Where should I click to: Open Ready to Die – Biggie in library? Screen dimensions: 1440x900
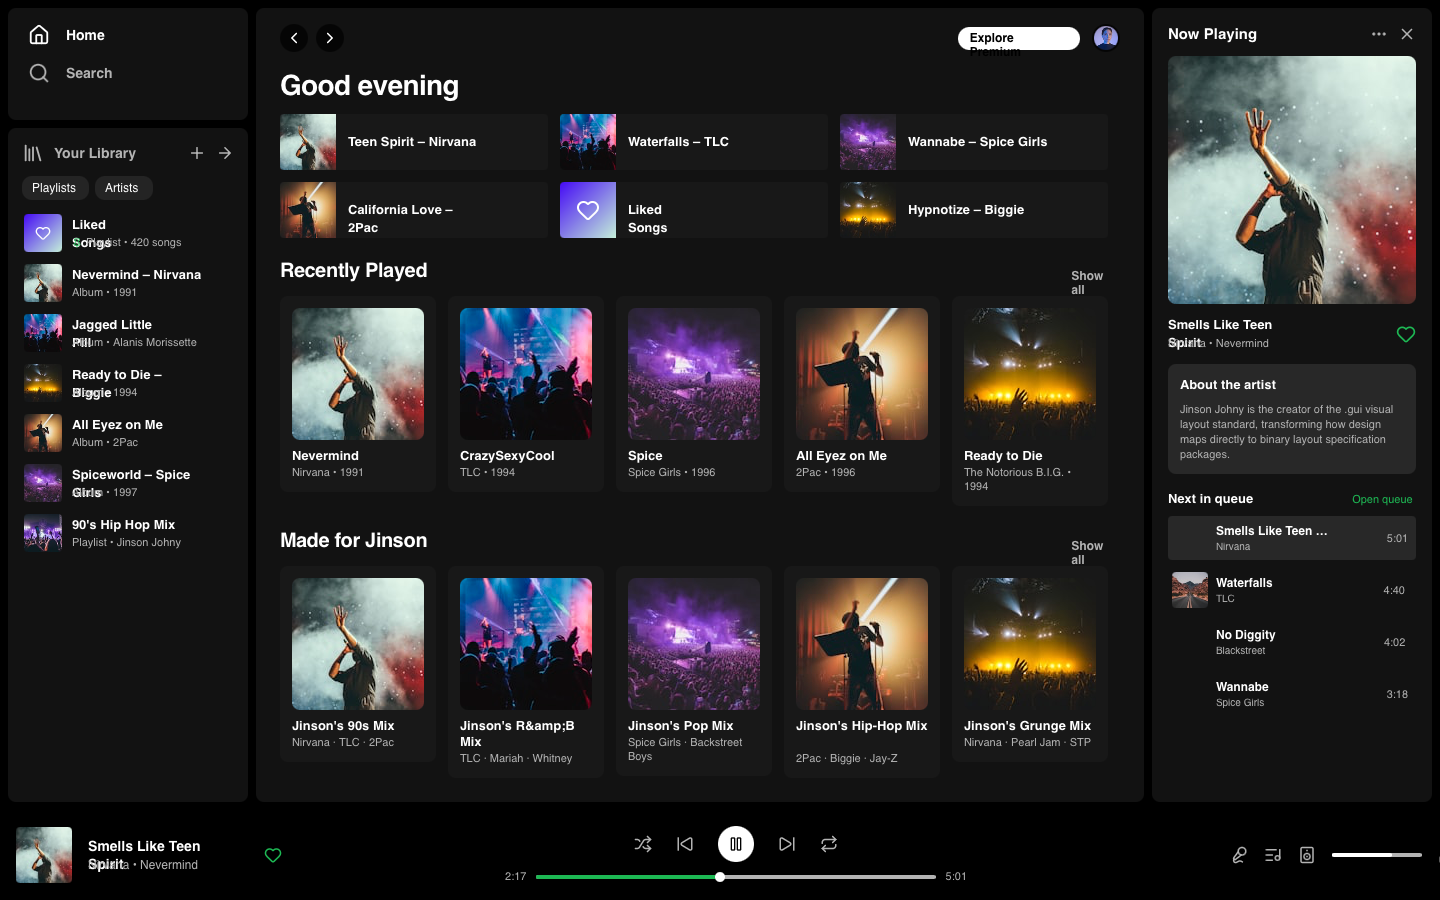(x=128, y=383)
